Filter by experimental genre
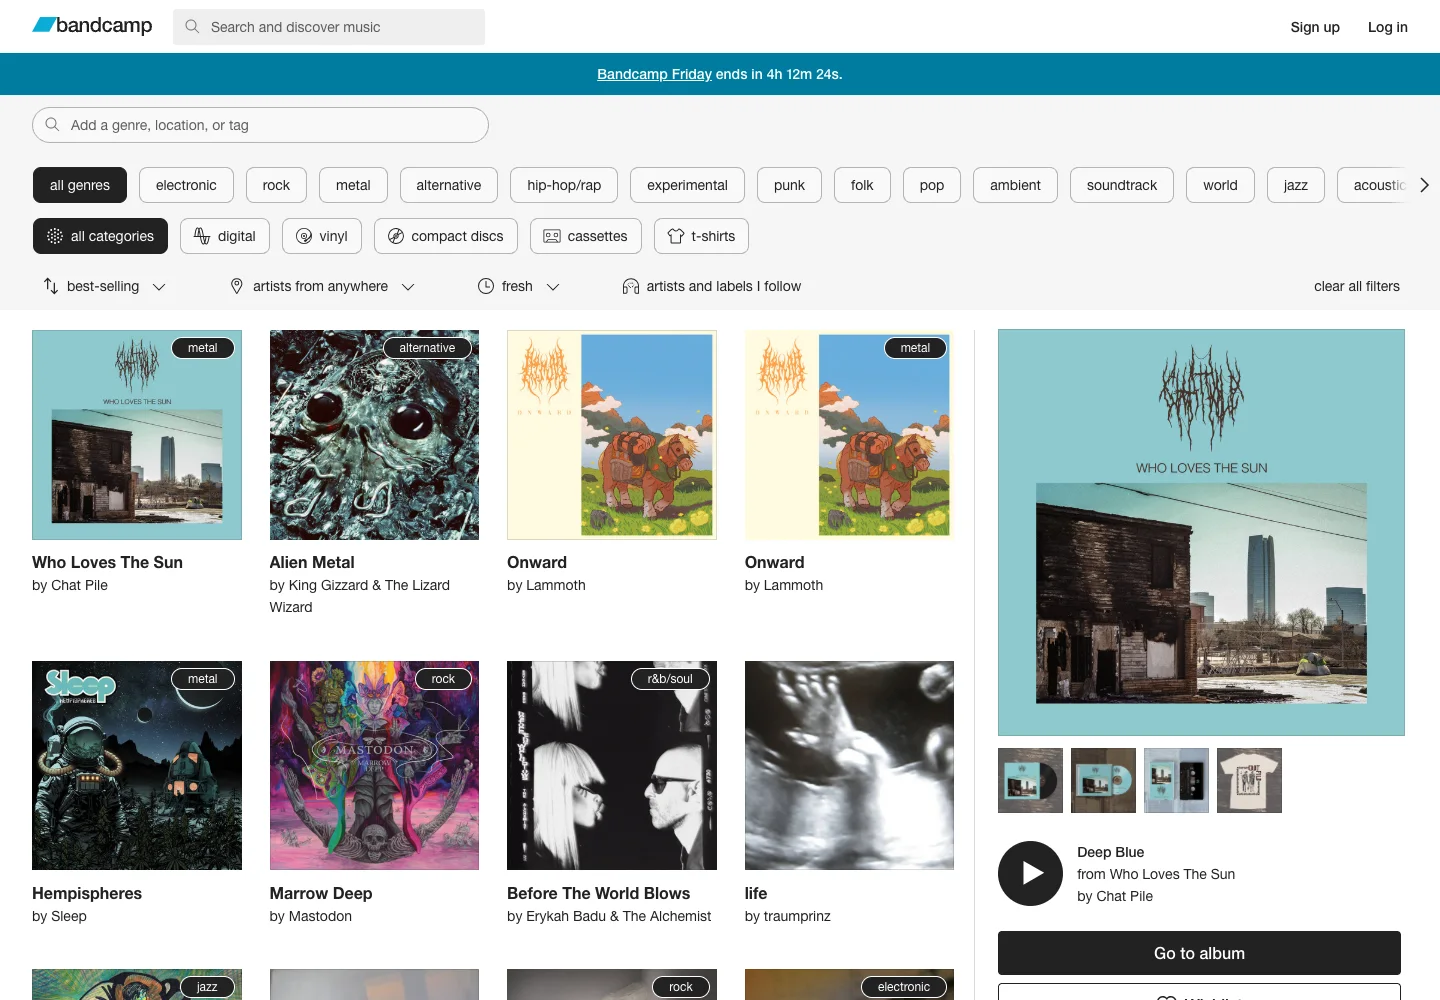1440x1000 pixels. 687,185
